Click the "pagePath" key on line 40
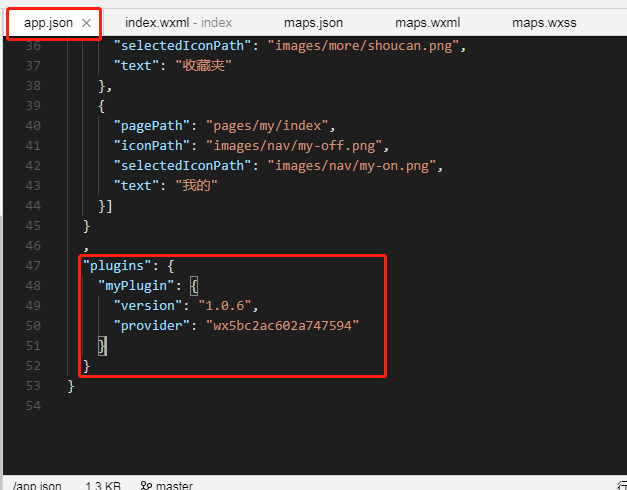The image size is (627, 490). click(152, 126)
